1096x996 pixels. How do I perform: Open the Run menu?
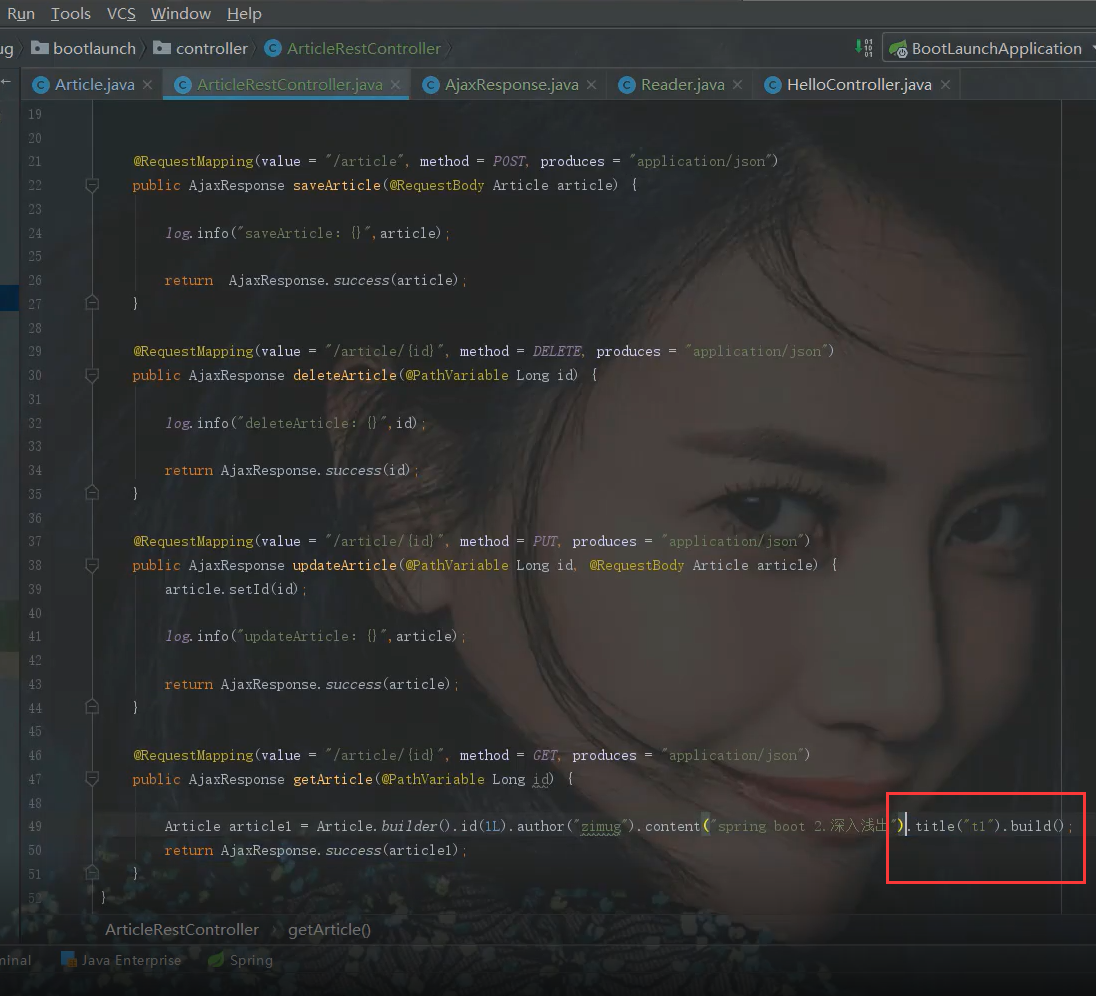(21, 13)
